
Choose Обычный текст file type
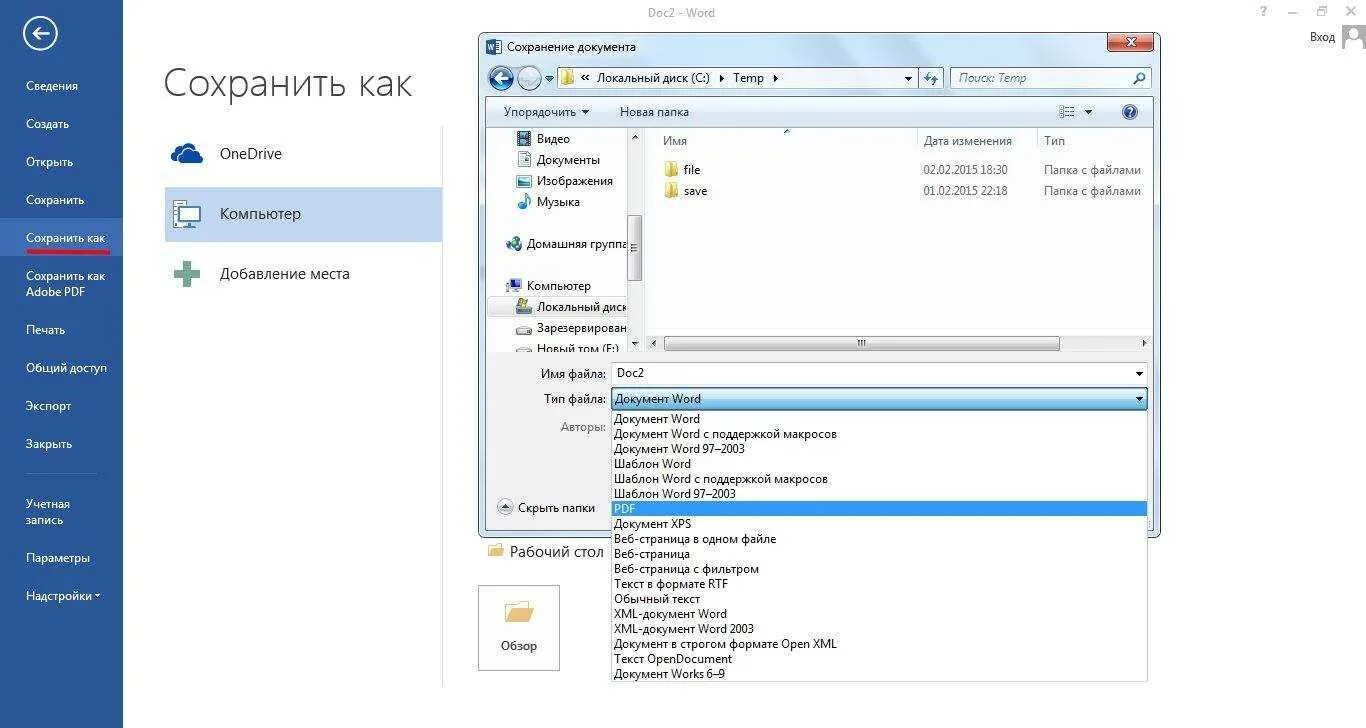click(879, 599)
